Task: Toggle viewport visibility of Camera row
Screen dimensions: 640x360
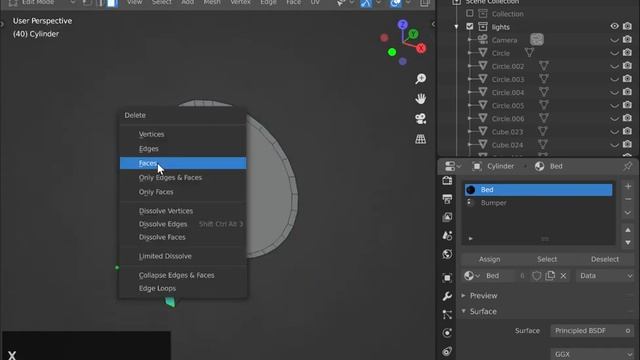Action: (x=614, y=40)
